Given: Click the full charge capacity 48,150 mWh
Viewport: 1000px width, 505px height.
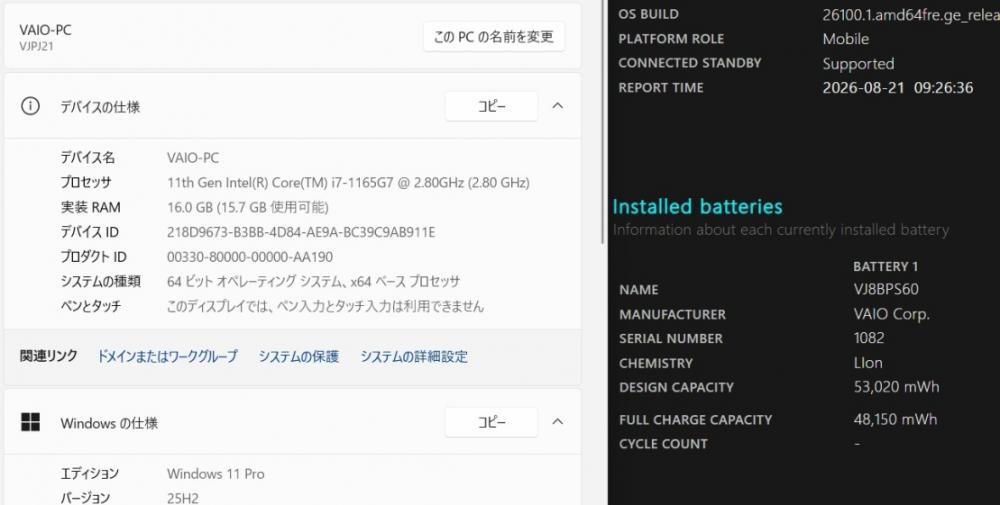Looking at the screenshot, I should (x=895, y=420).
